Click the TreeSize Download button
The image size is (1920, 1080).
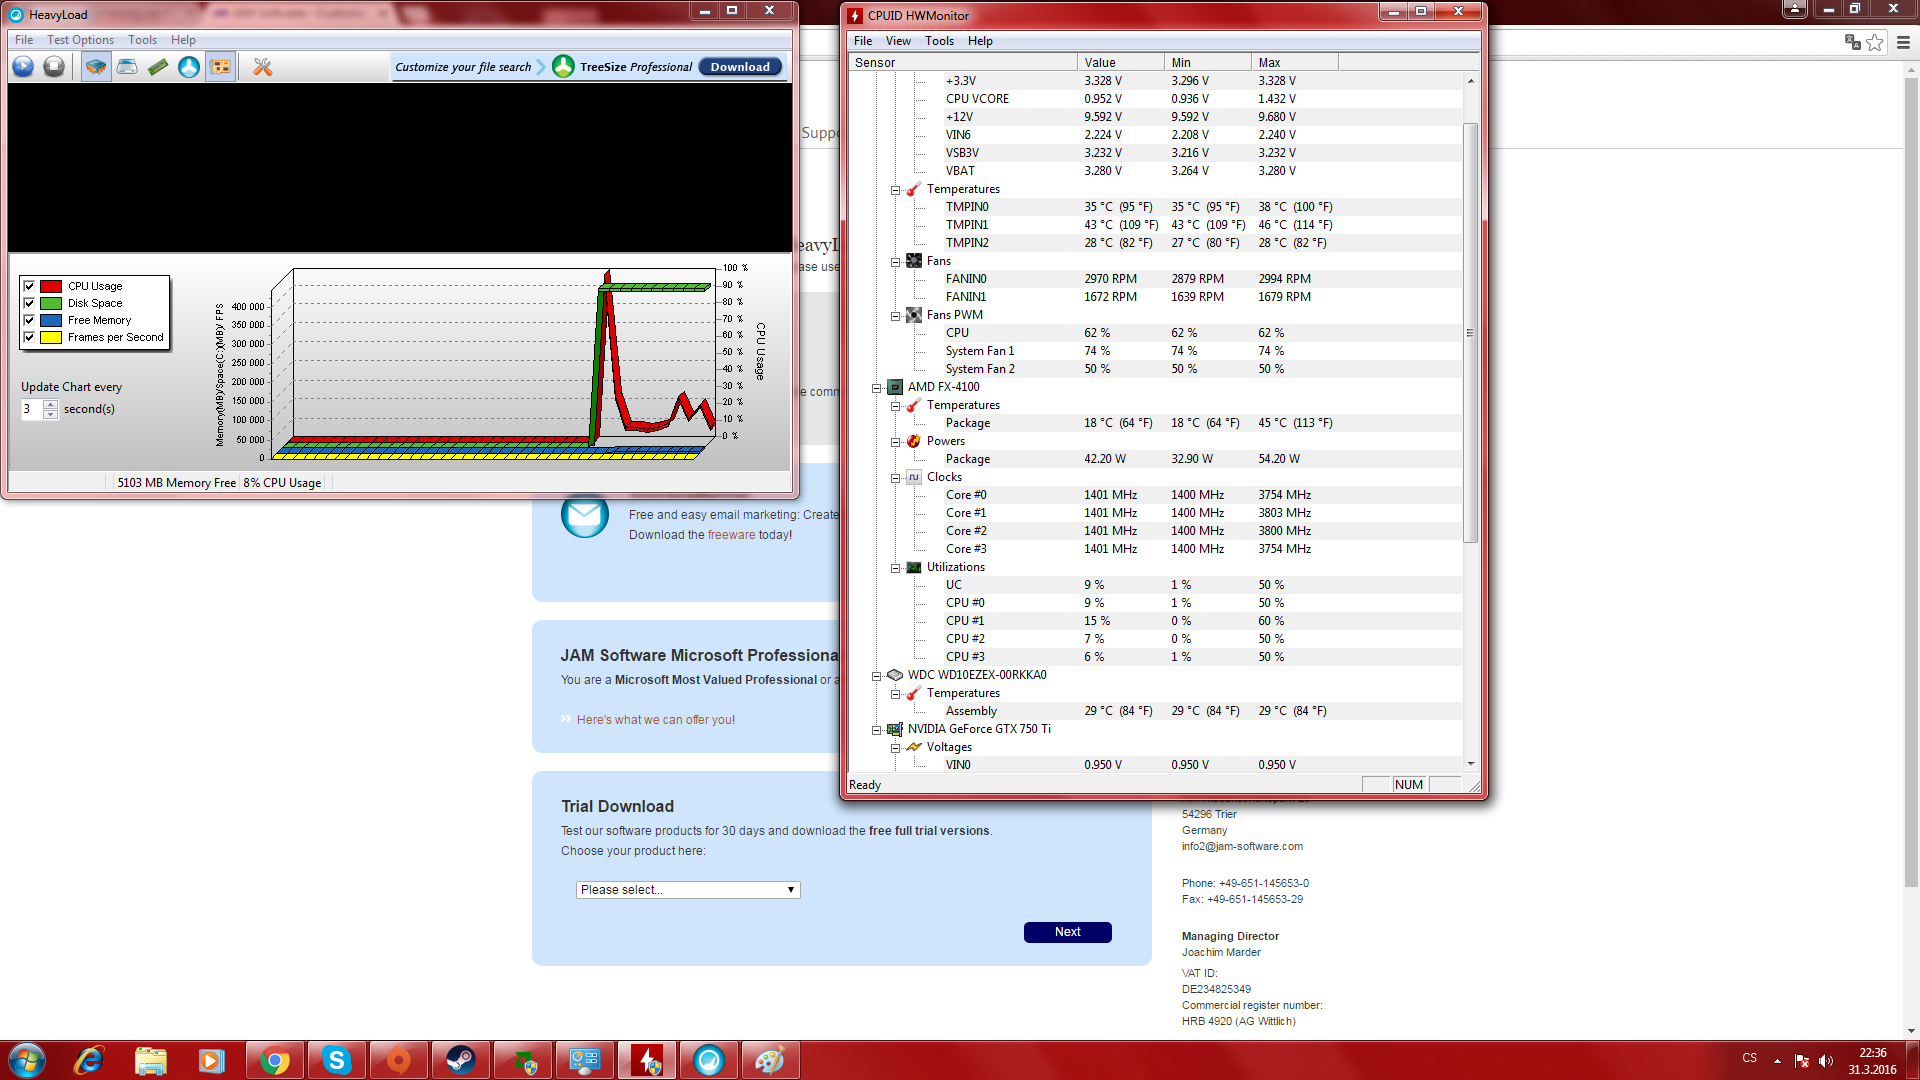pyautogui.click(x=740, y=67)
